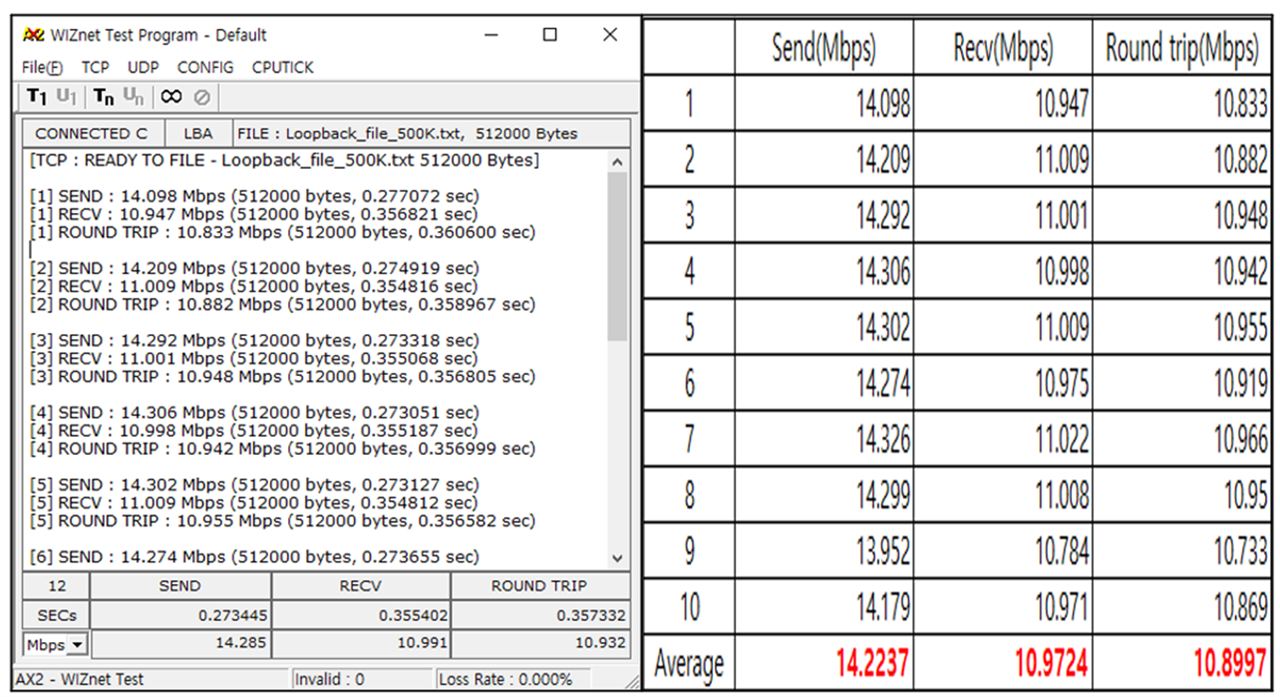Viewport: 1280px width, 697px height.
Task: Click the LBA status cell
Action: click(196, 133)
